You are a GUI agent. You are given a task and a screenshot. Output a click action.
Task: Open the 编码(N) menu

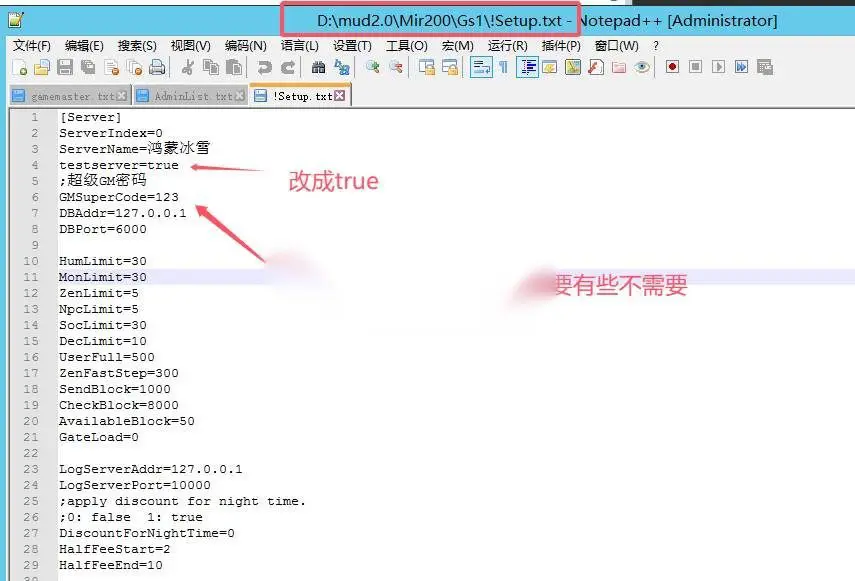[245, 46]
